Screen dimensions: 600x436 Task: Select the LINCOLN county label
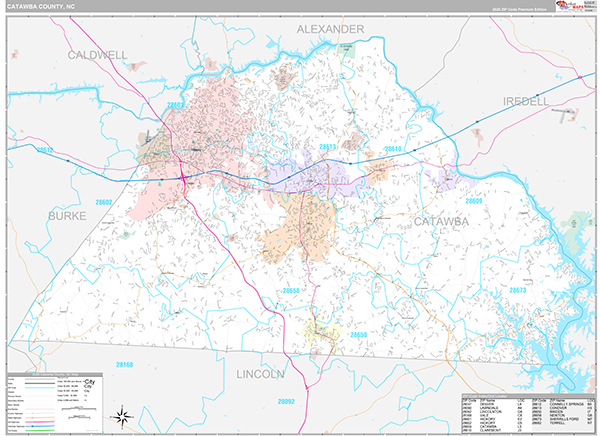(260, 374)
